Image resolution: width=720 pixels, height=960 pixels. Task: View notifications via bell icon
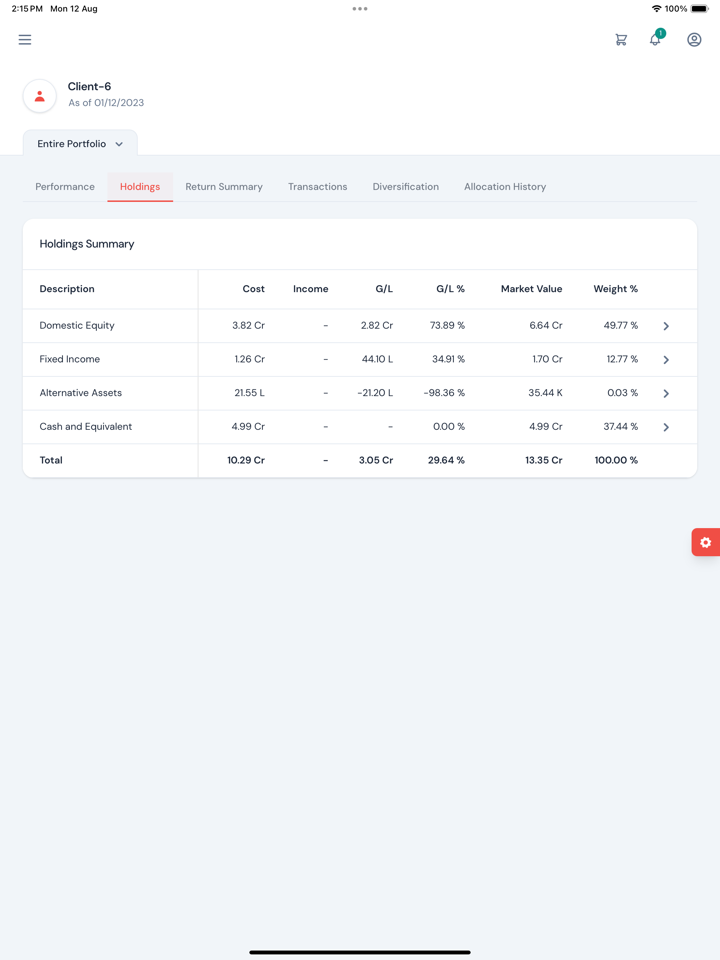pyautogui.click(x=655, y=40)
